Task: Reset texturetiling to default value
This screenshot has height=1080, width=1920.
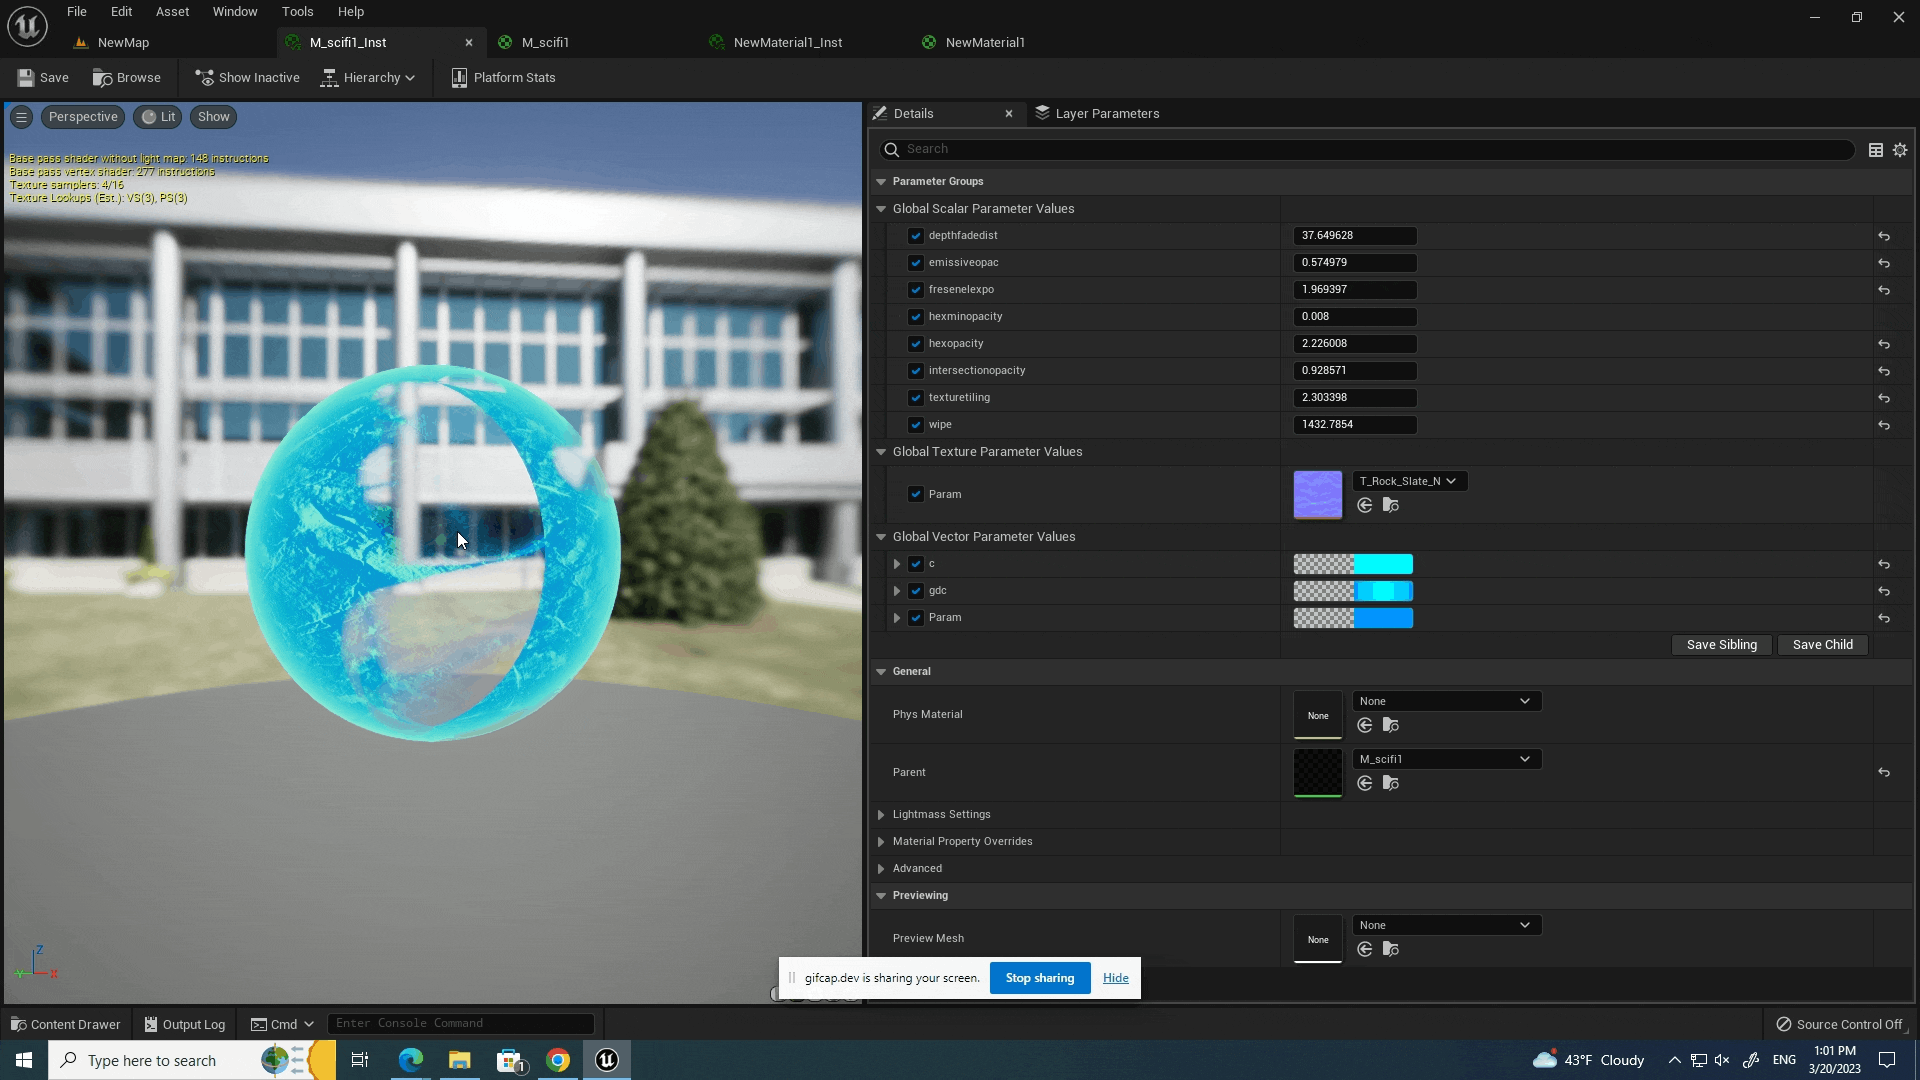Action: pos(1884,398)
